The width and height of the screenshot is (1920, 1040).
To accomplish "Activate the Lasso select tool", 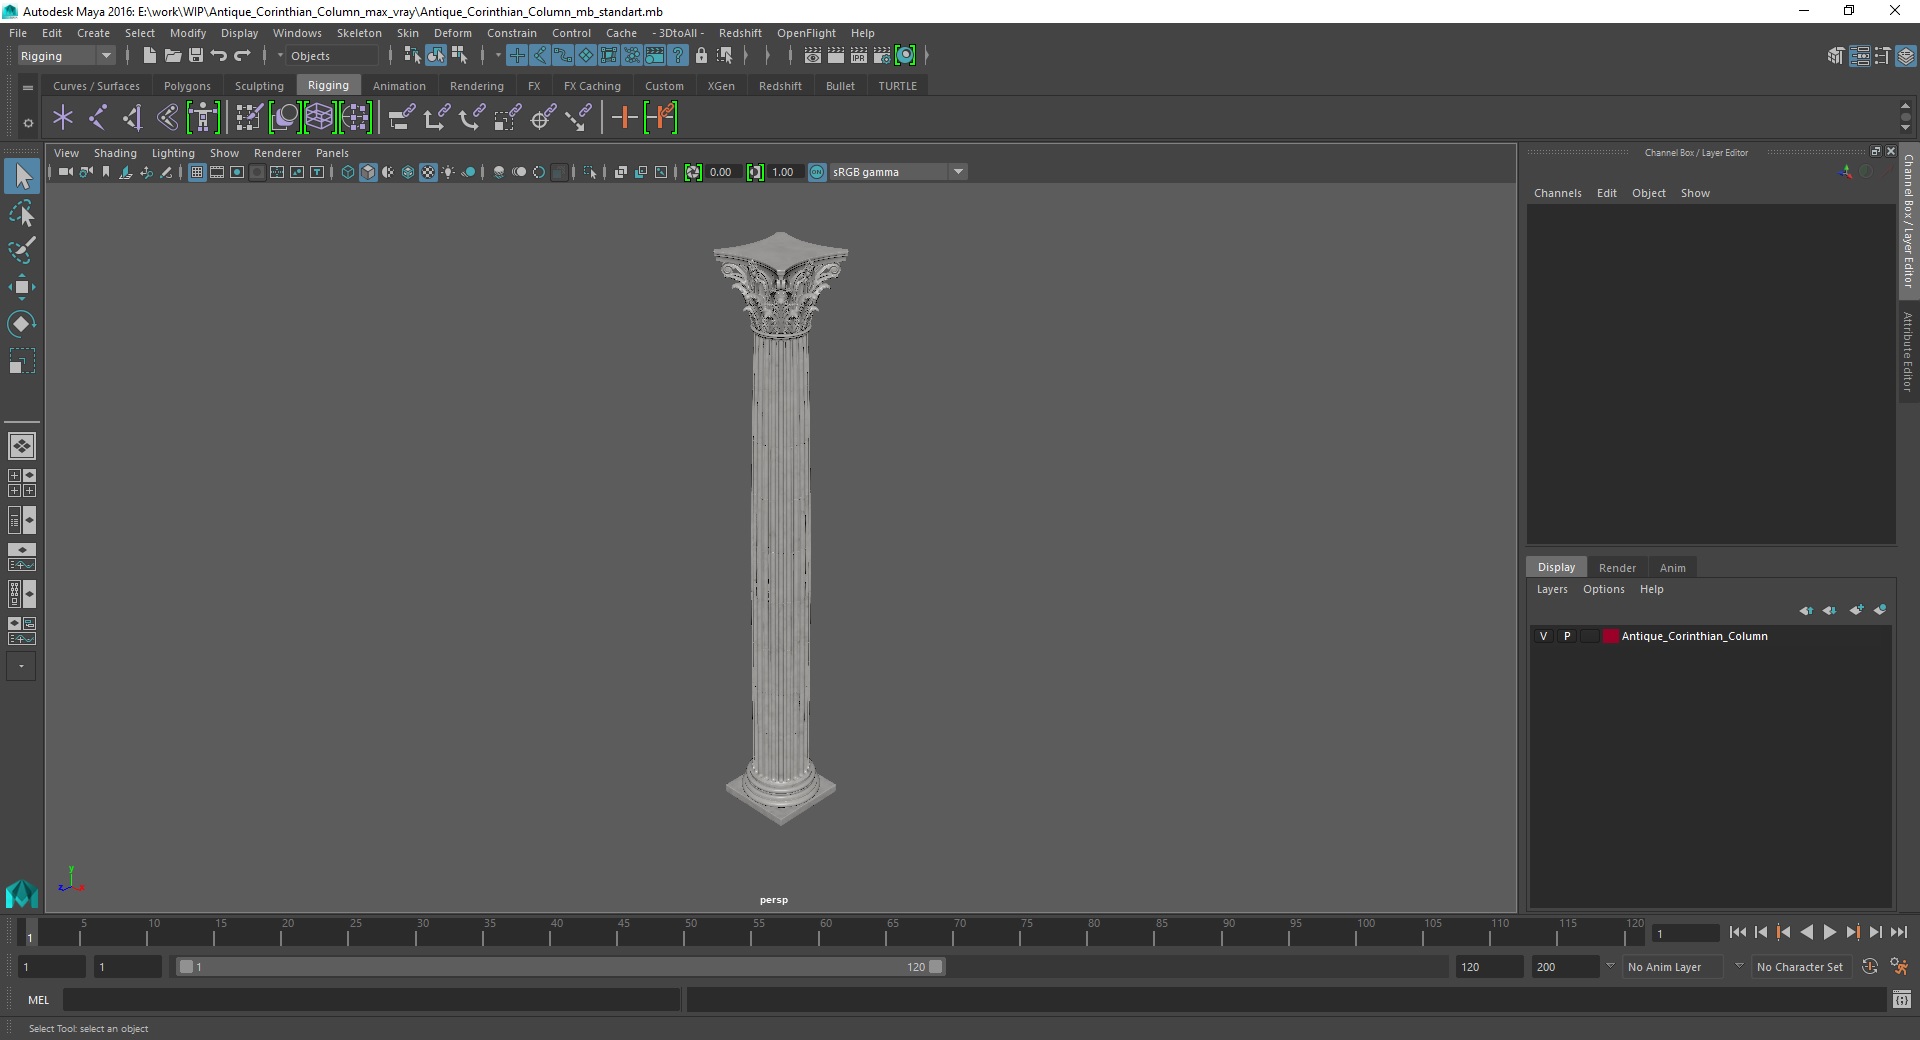I will pos(22,214).
